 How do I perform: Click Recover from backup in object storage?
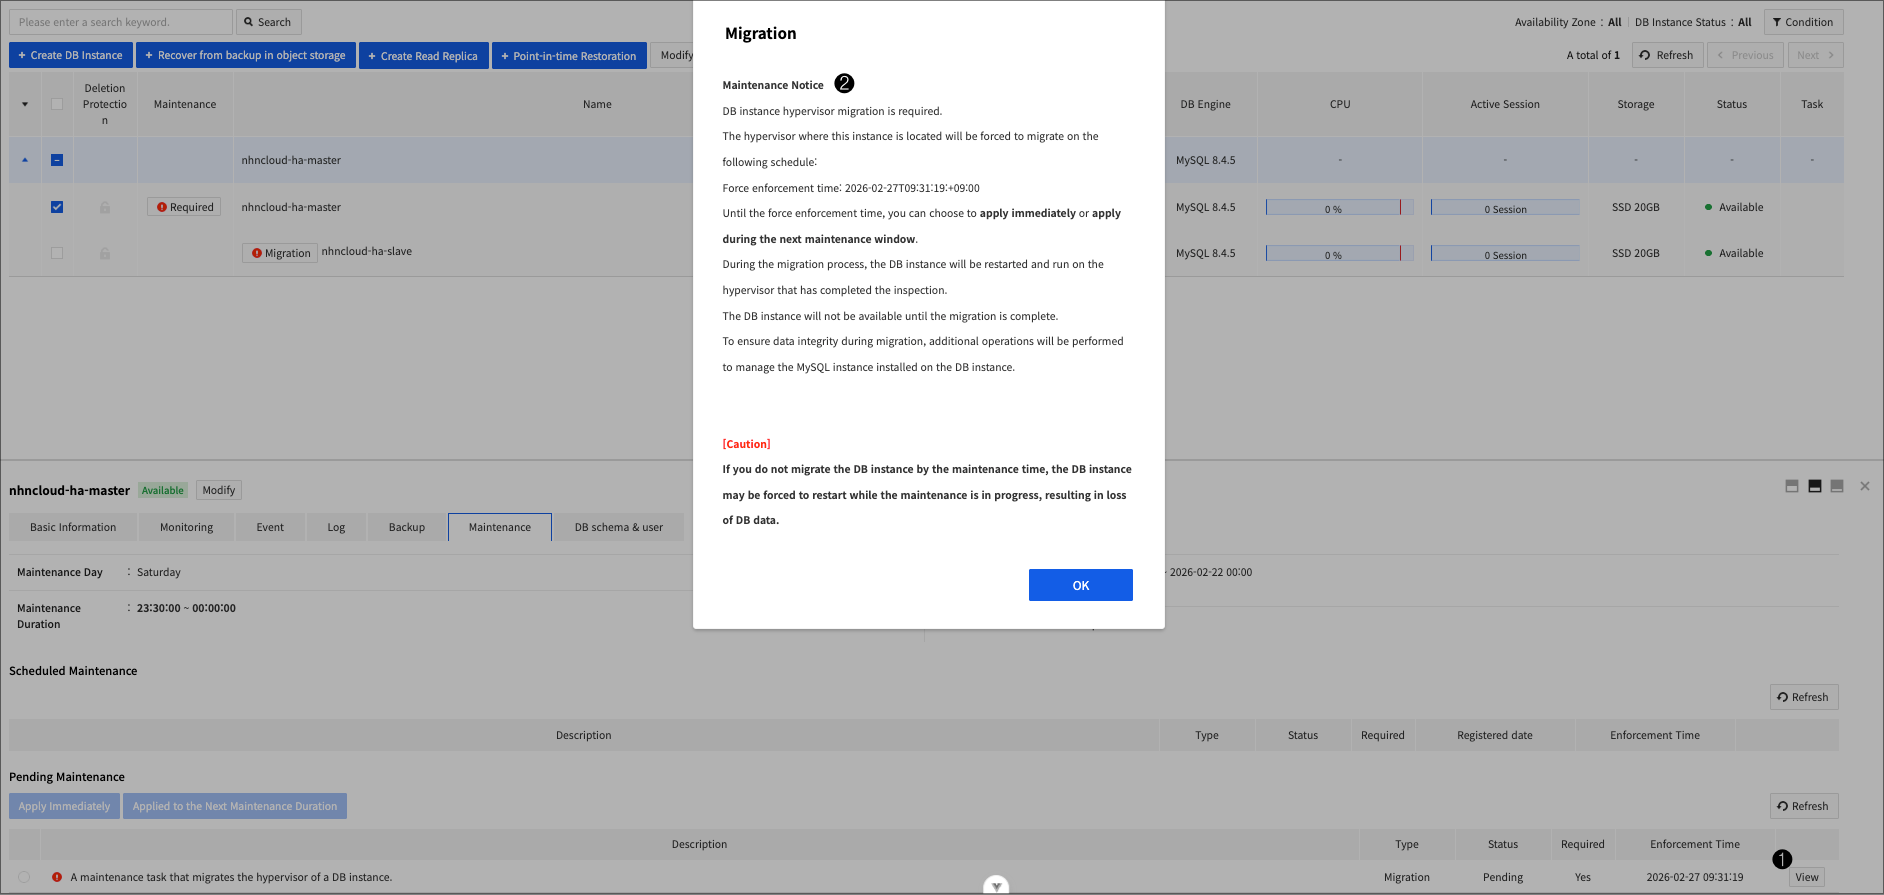246,55
